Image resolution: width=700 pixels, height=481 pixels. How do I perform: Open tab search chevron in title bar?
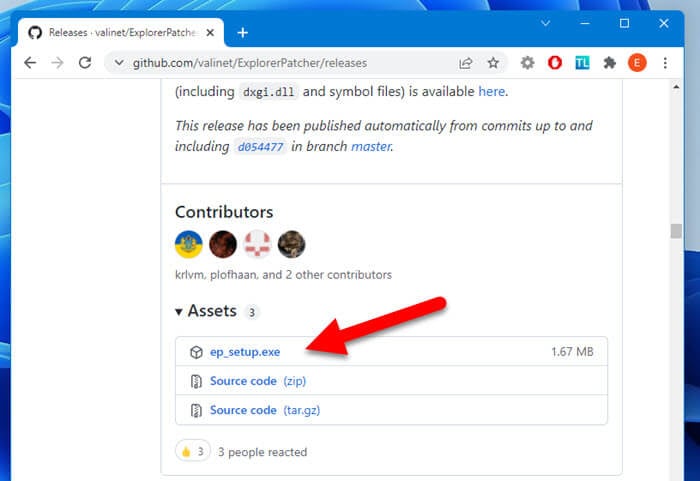(546, 23)
